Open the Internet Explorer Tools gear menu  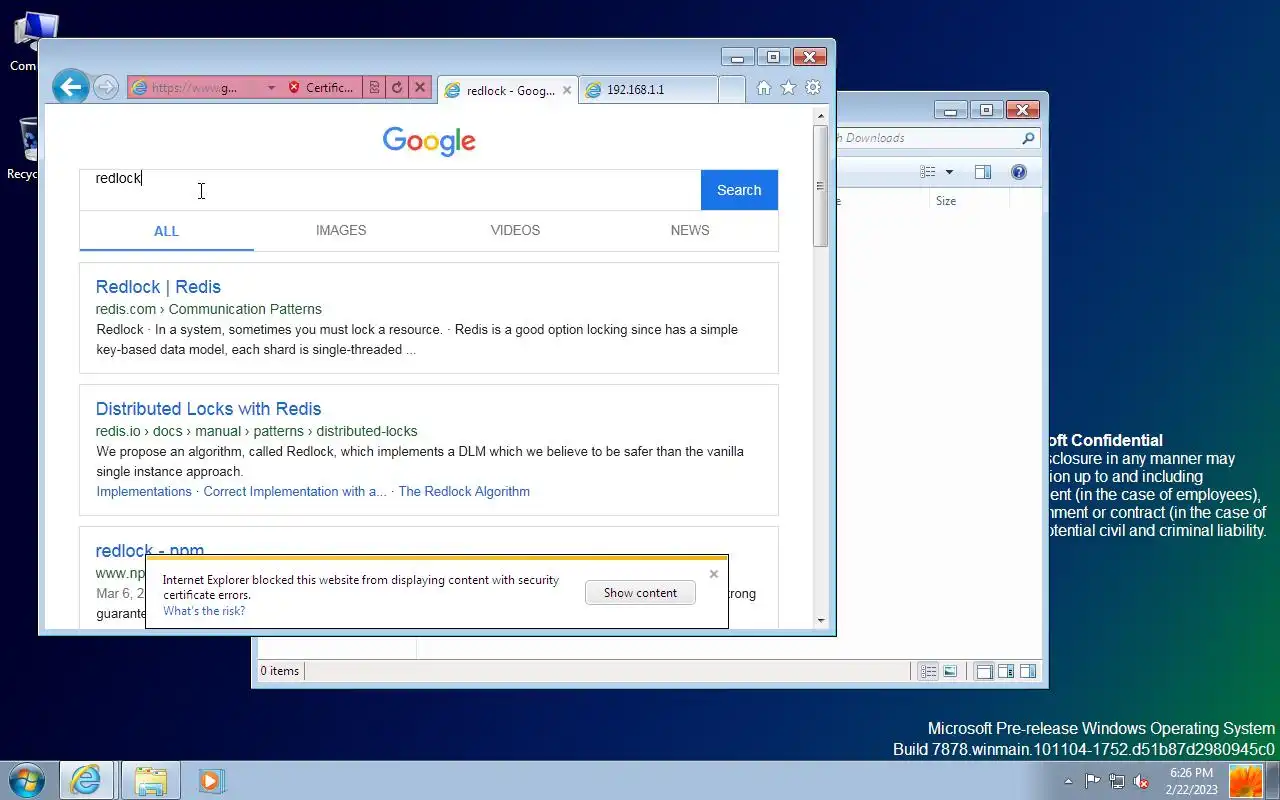coord(813,88)
